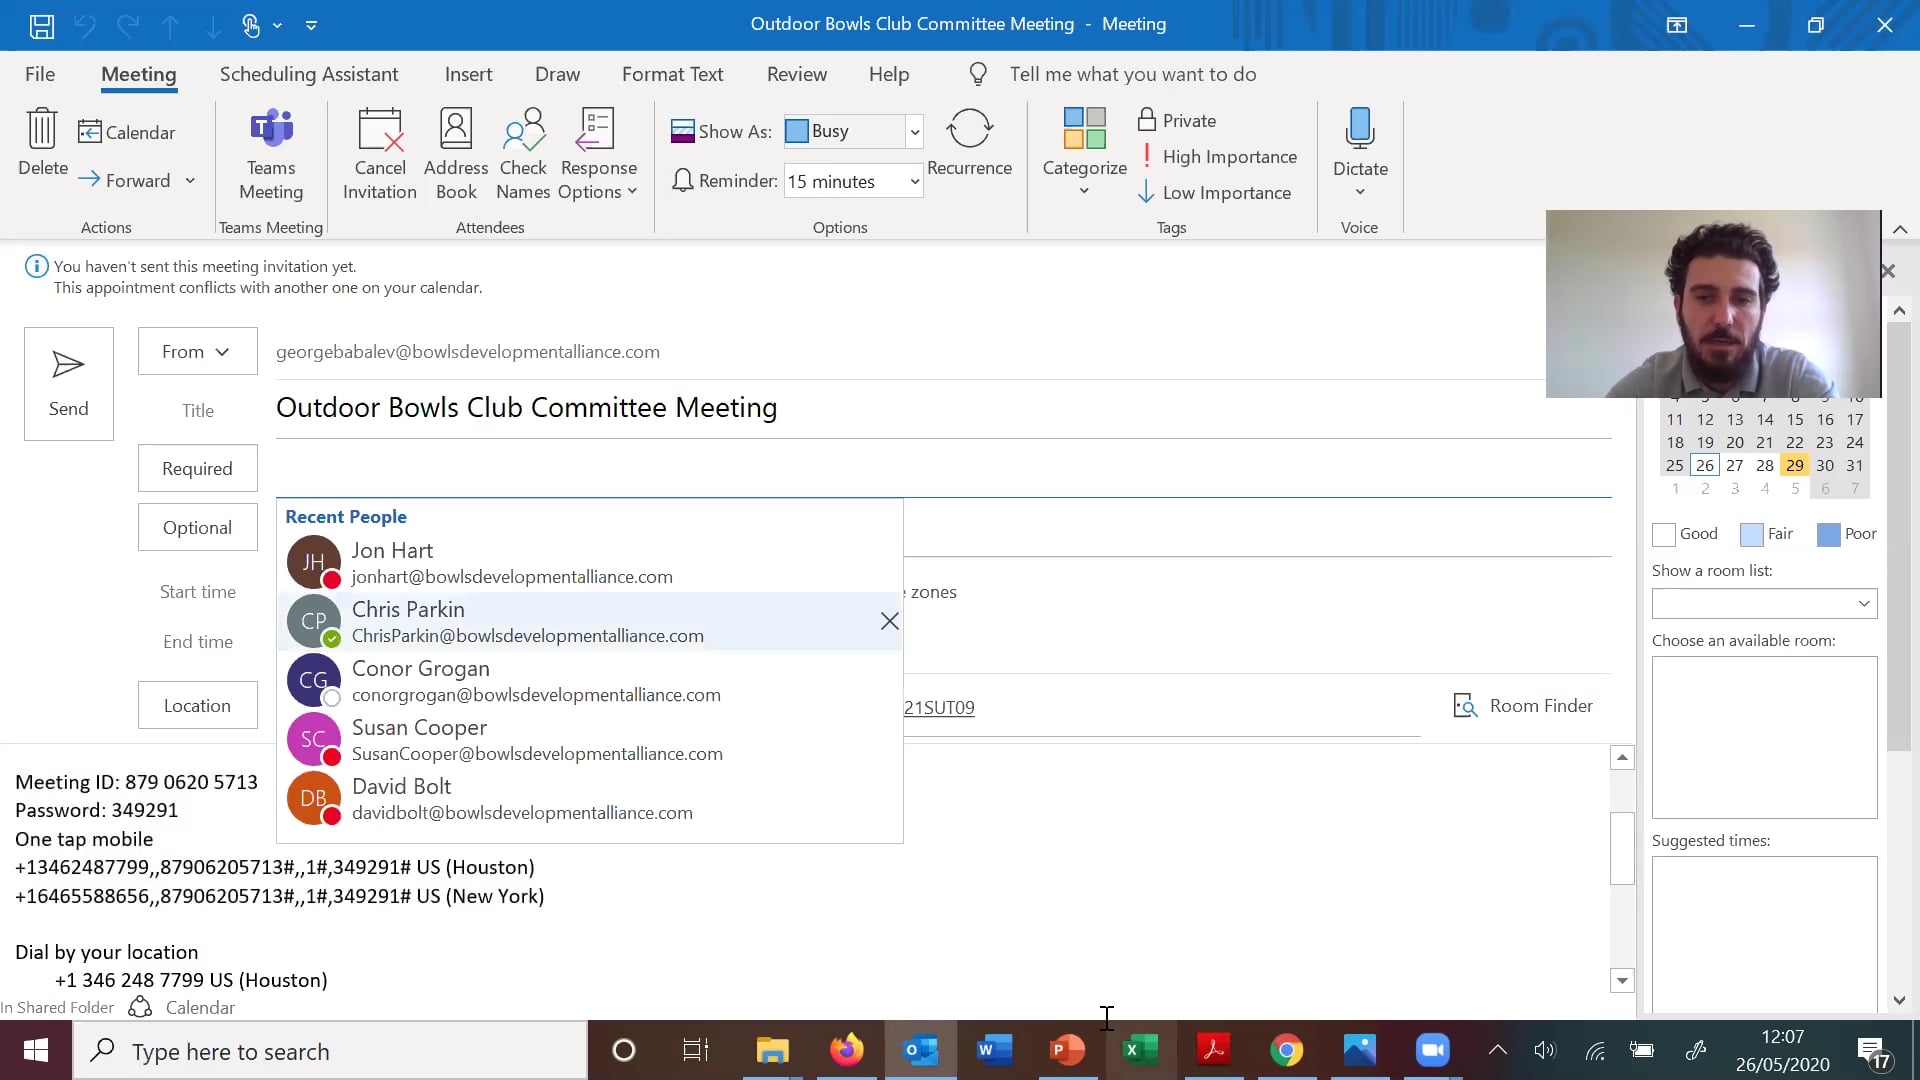Image resolution: width=1920 pixels, height=1080 pixels.
Task: Open the Room Finder
Action: coord(1523,706)
